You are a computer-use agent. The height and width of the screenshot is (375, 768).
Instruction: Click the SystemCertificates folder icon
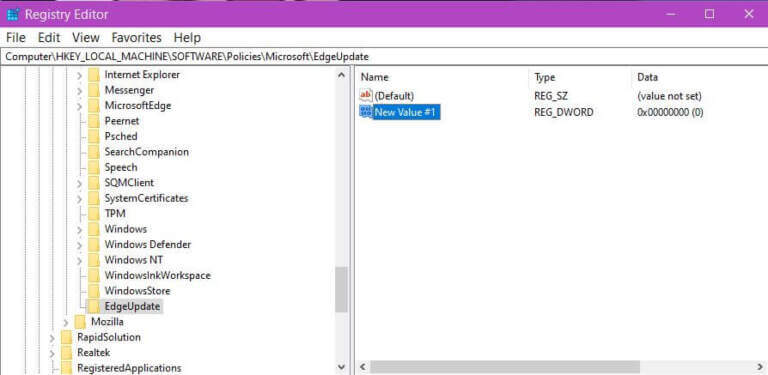[94, 198]
